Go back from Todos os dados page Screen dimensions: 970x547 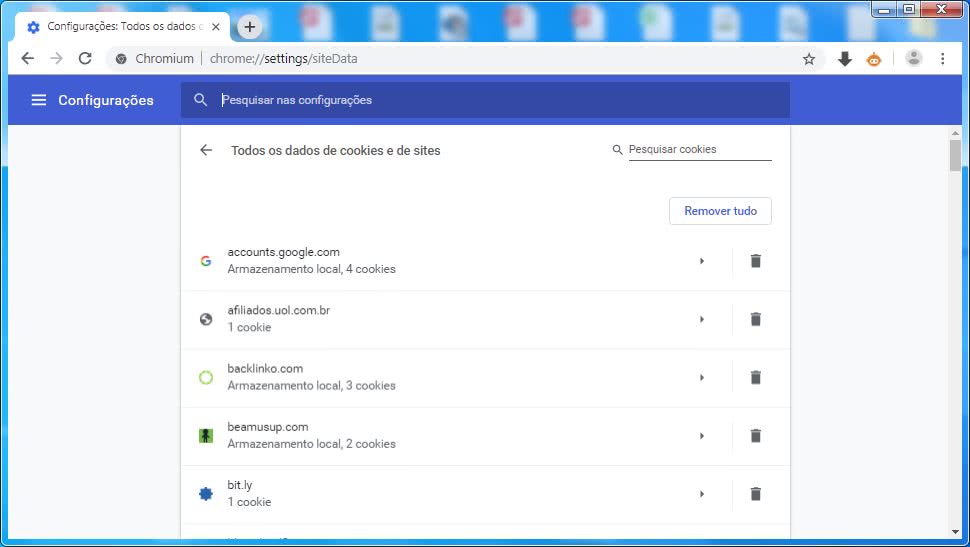pos(206,150)
